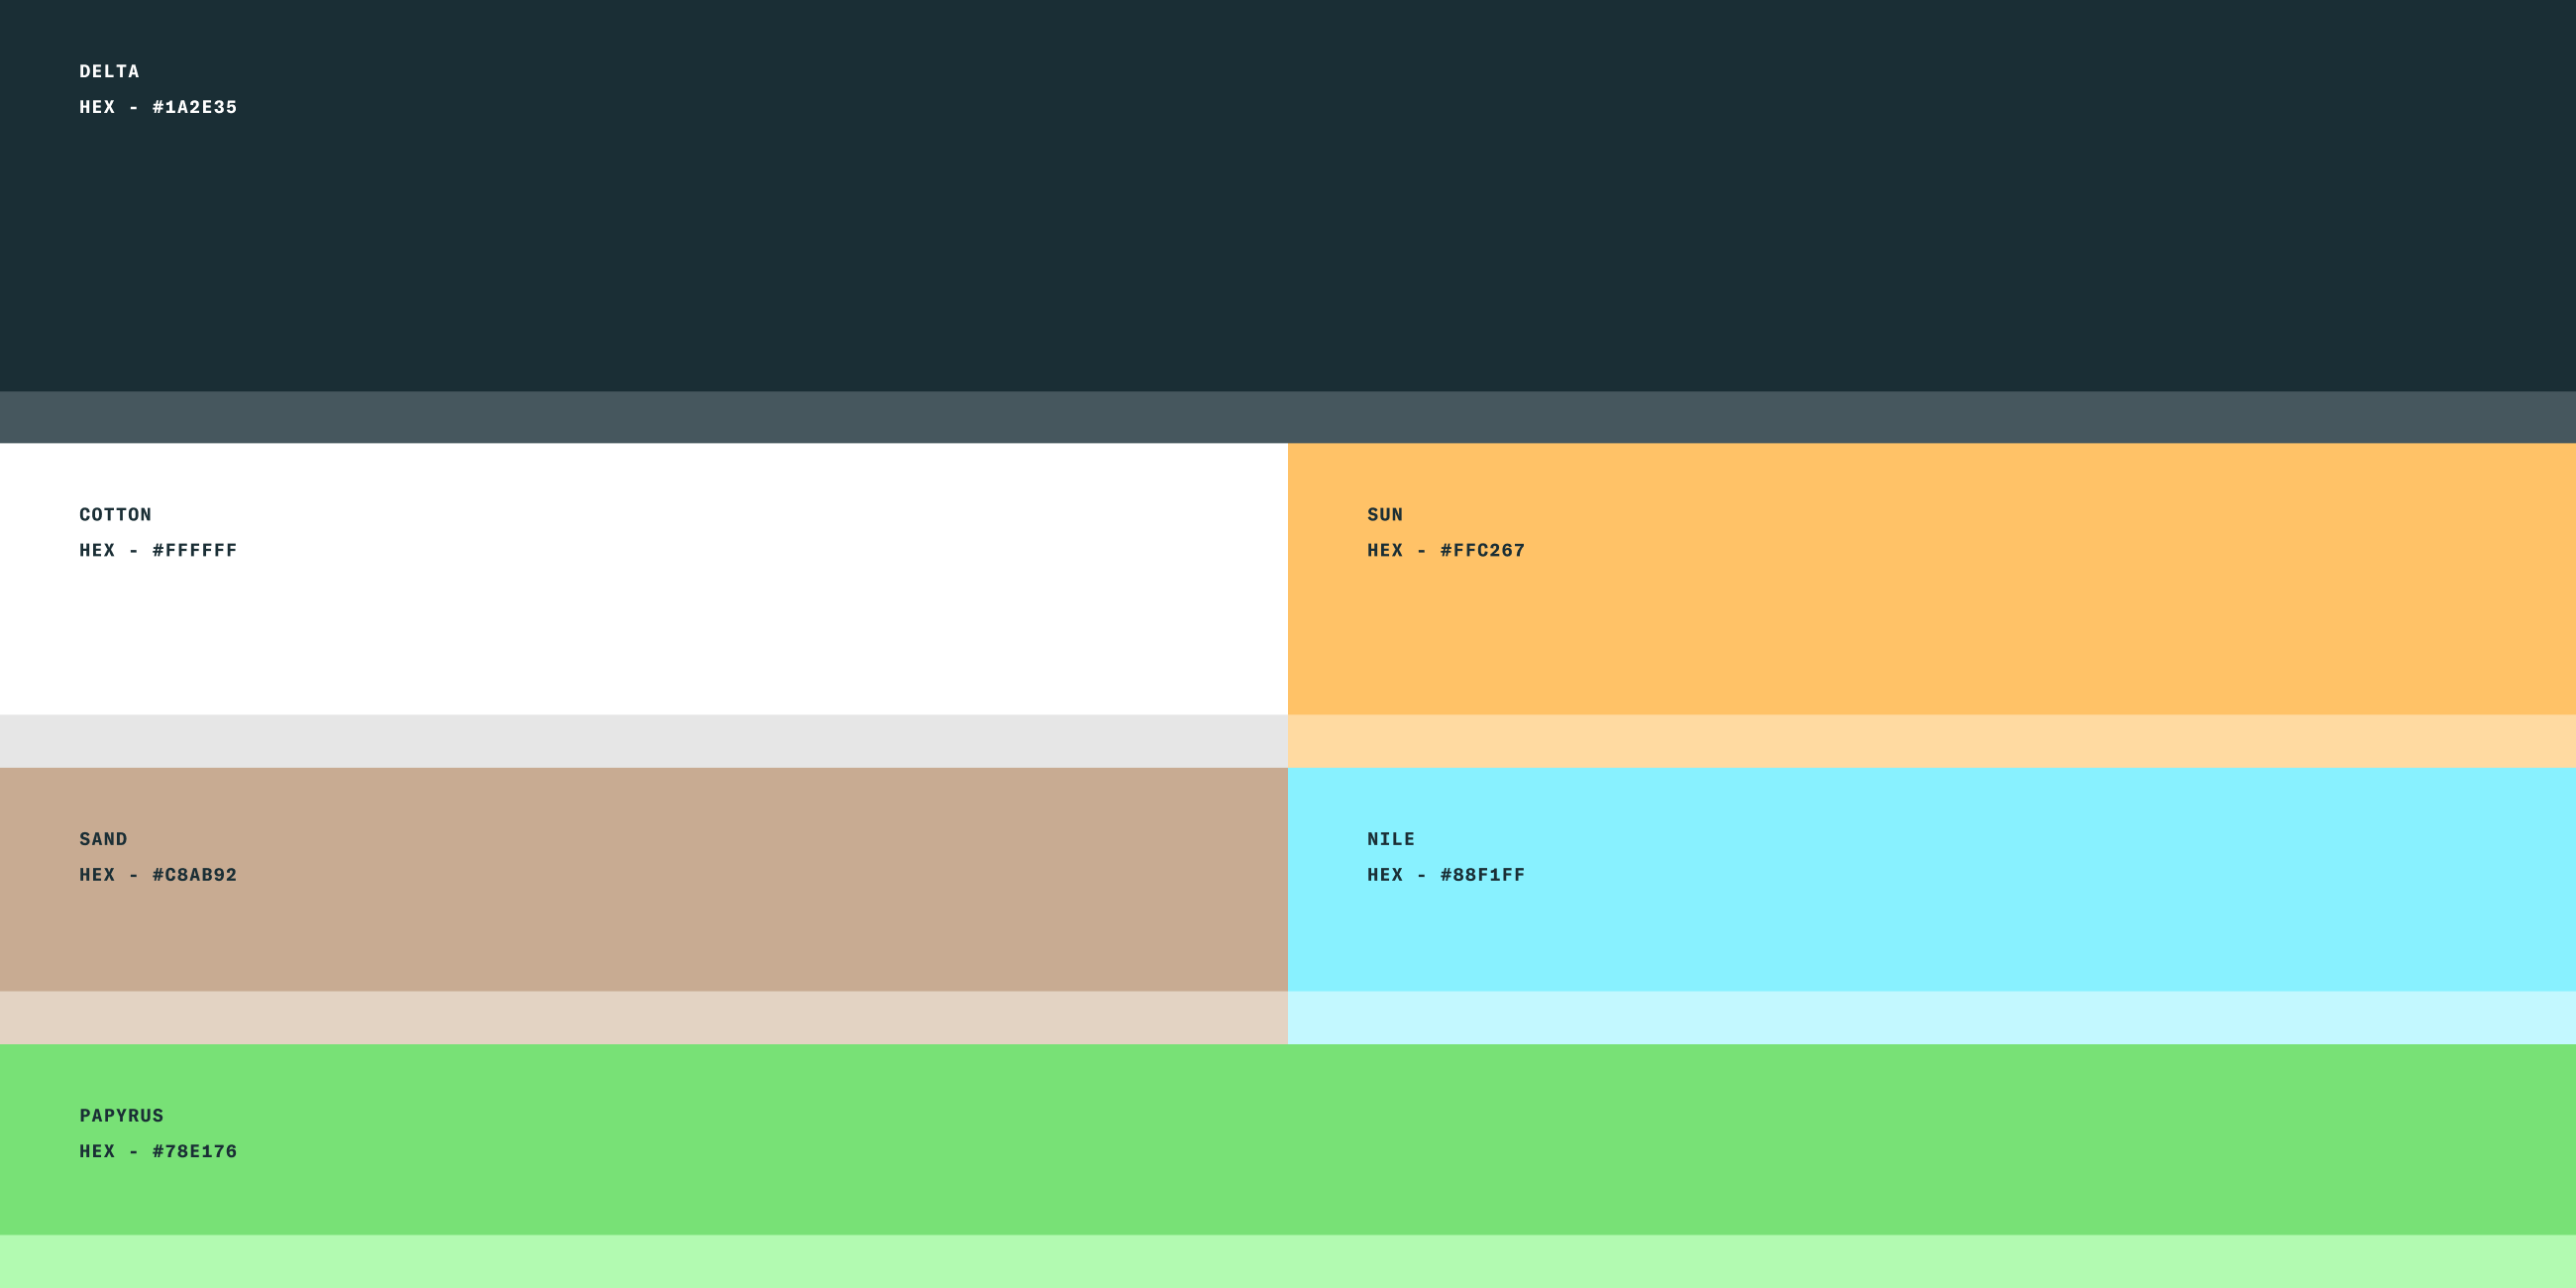Click the HEX - #1A2E35 text
The image size is (2576, 1288).
tap(158, 107)
